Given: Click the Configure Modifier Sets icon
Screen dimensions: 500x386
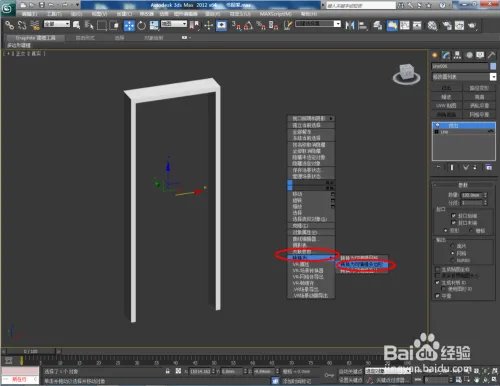Looking at the screenshot, I should point(488,167).
